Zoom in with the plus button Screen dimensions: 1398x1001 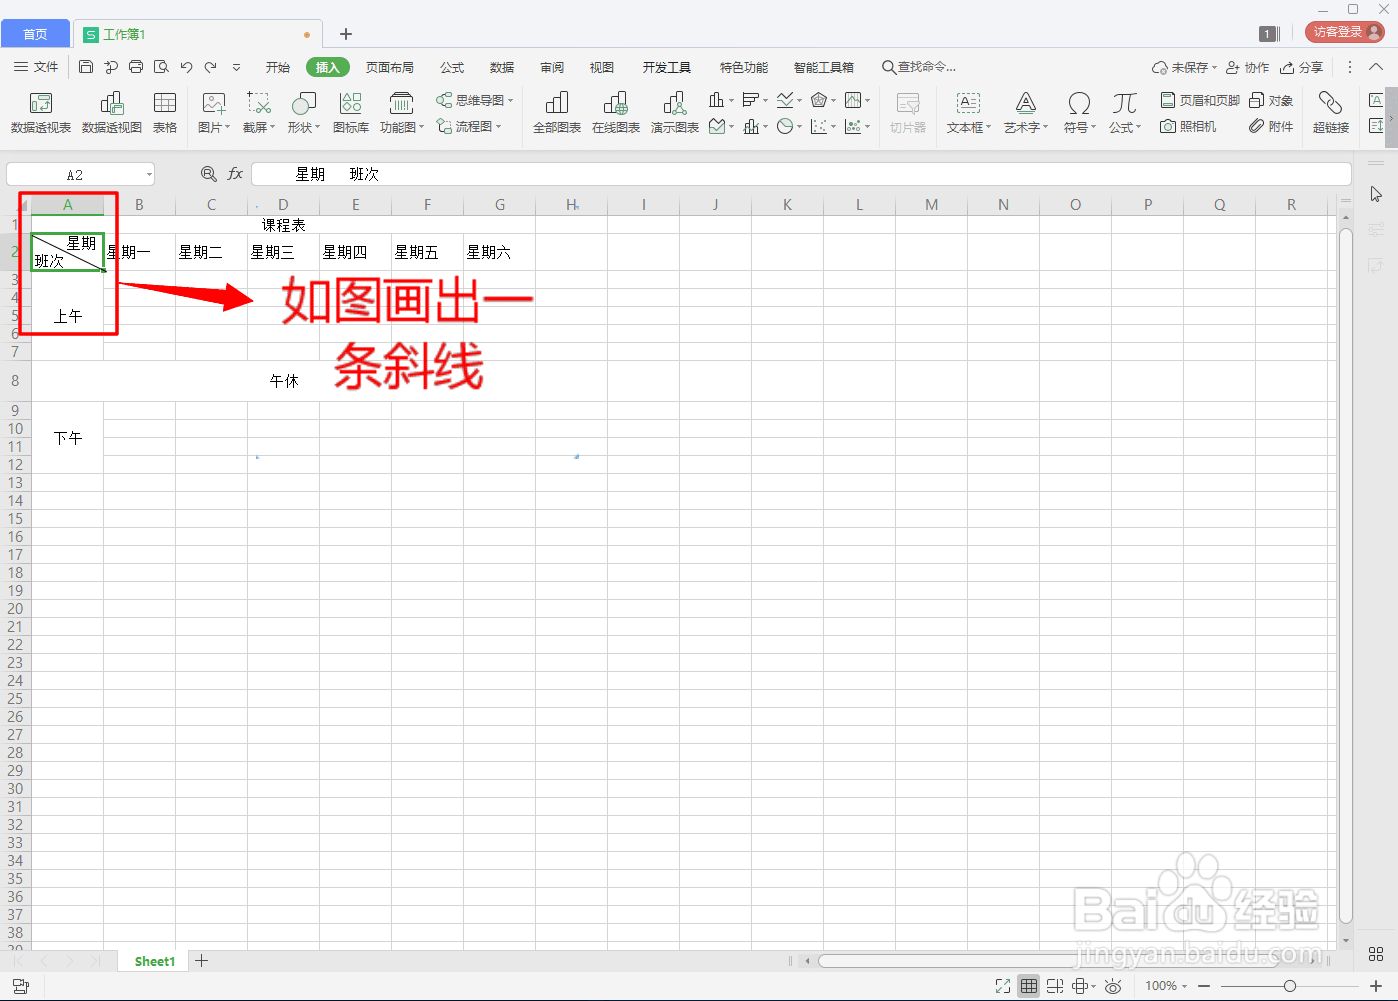(x=1376, y=986)
